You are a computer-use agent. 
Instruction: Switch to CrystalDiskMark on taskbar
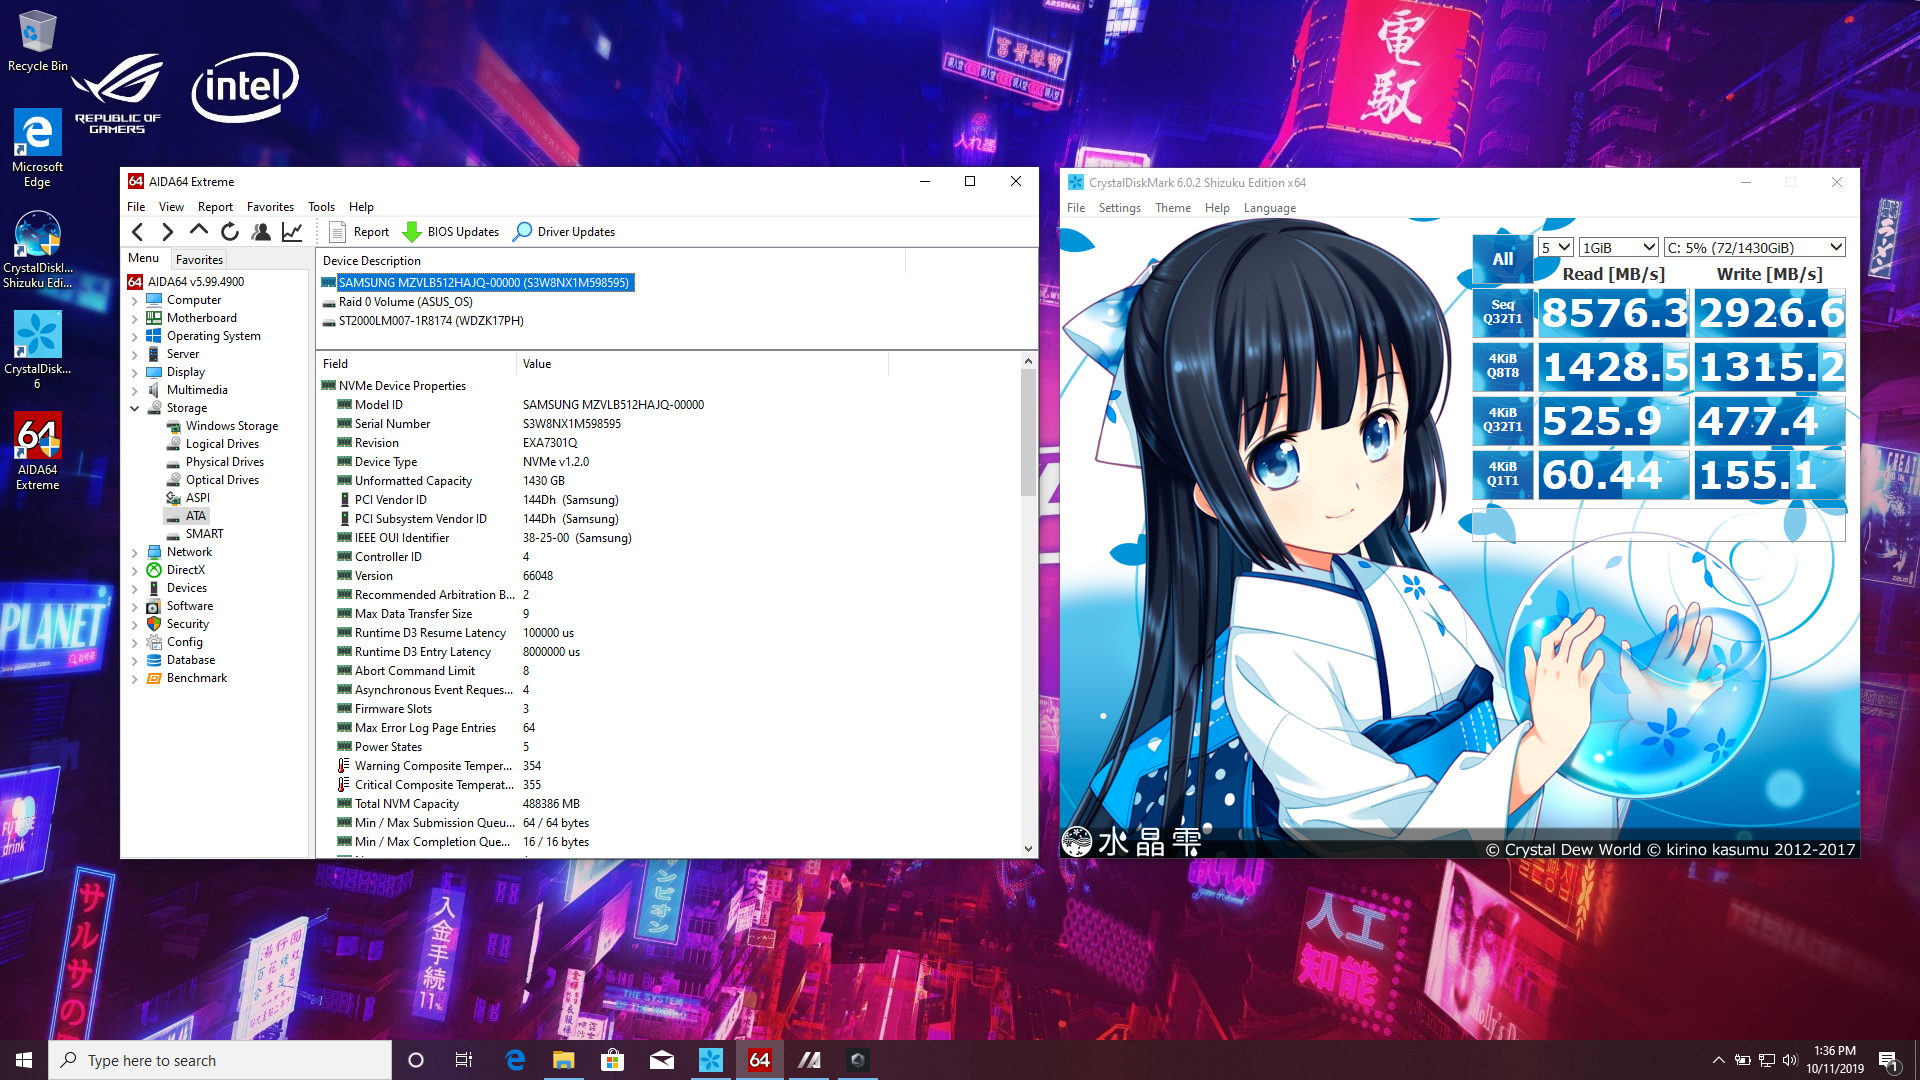click(711, 1060)
